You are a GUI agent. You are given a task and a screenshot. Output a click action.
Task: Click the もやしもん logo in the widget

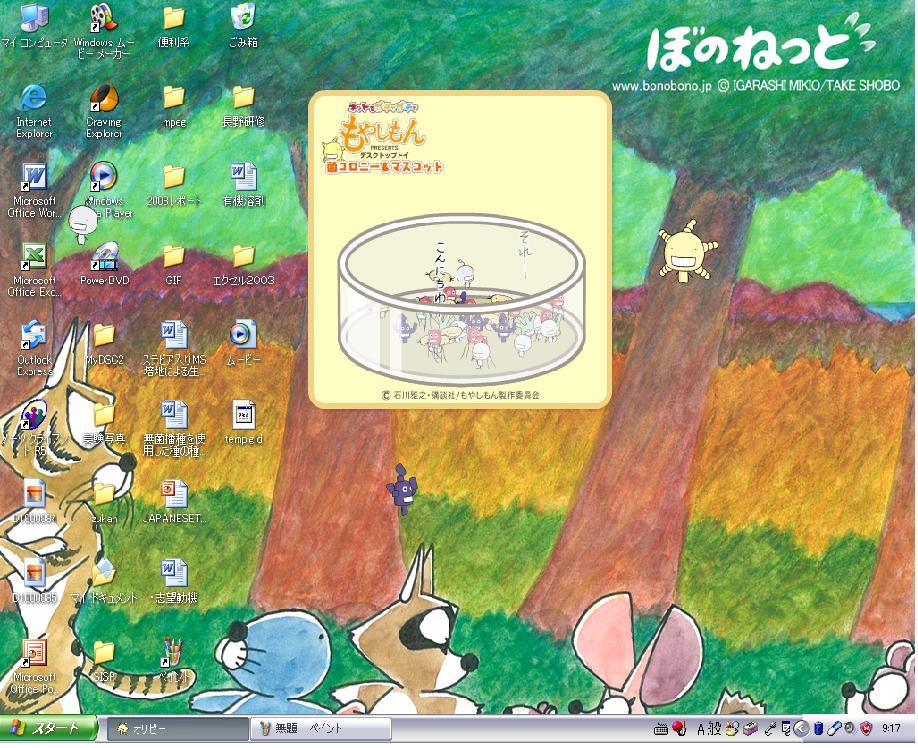(382, 138)
